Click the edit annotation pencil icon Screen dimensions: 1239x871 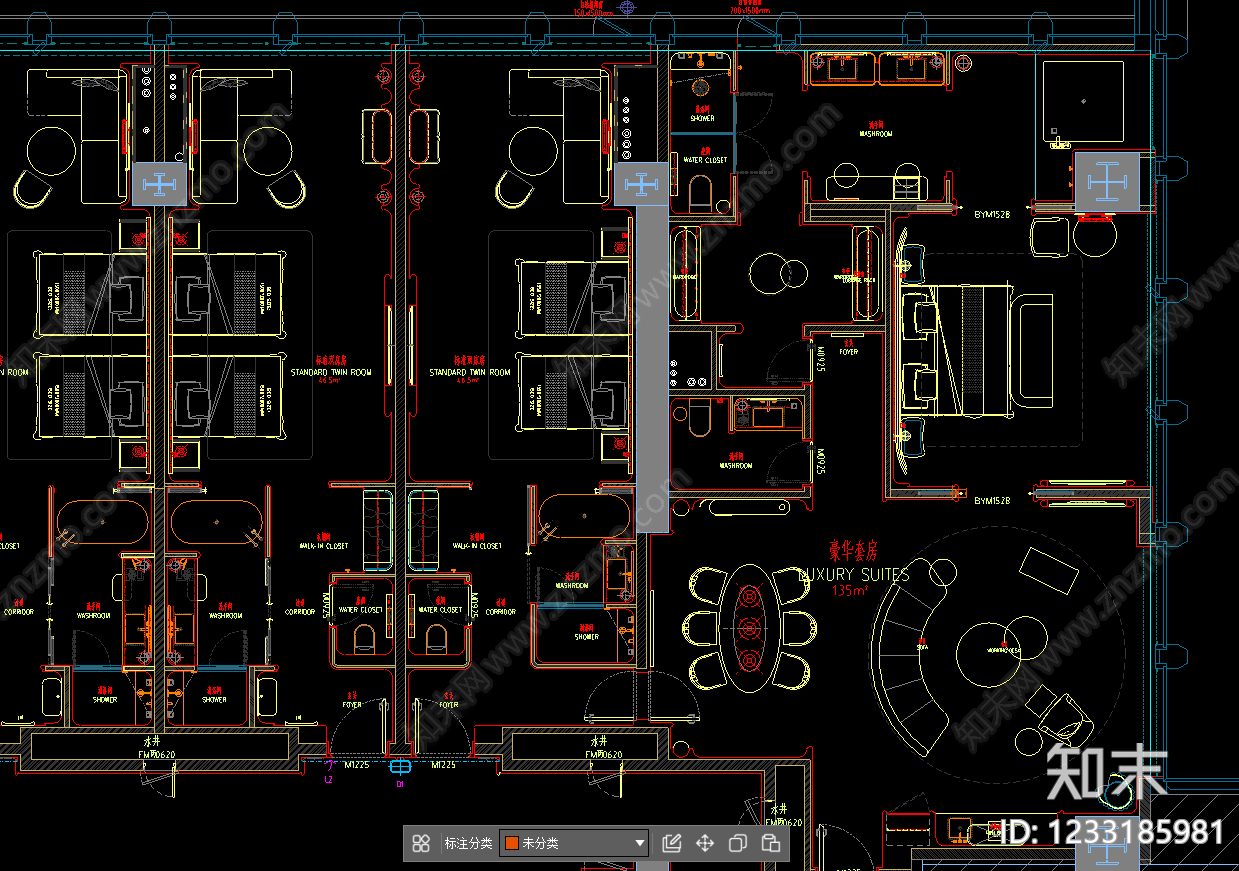pos(672,843)
